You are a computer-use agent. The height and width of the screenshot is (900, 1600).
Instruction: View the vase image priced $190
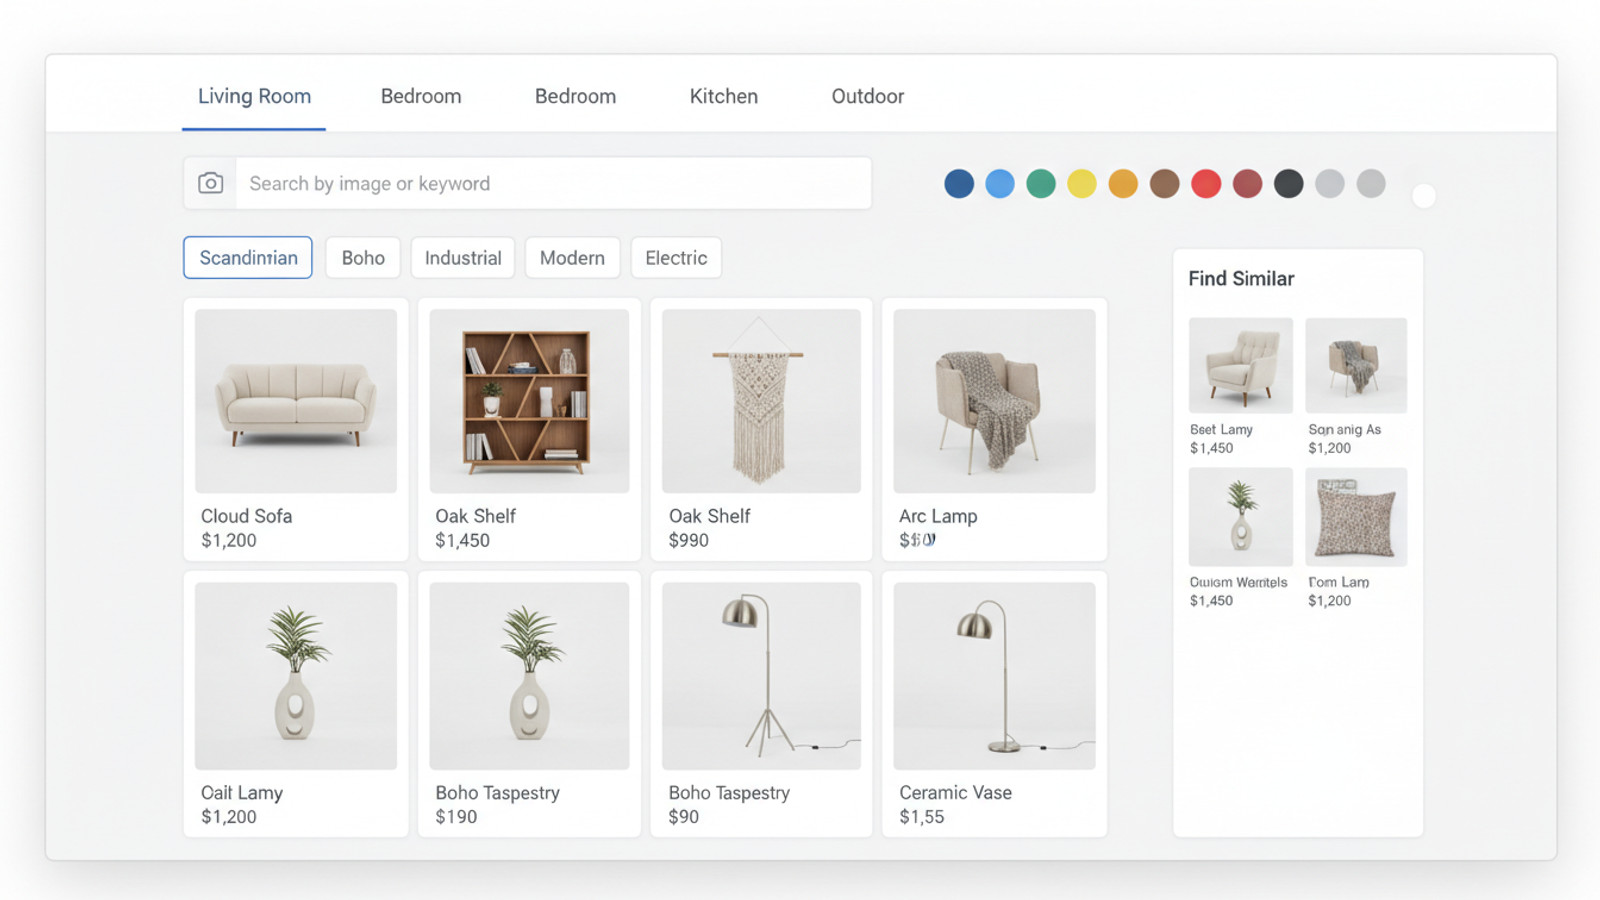[x=529, y=676]
